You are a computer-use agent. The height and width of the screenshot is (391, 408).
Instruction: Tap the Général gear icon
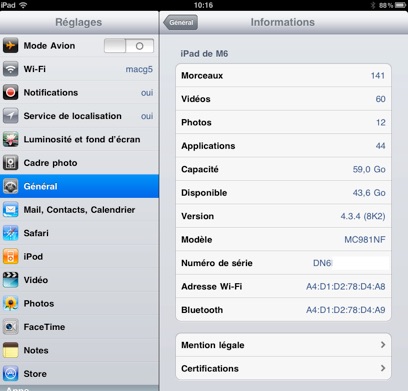point(10,186)
